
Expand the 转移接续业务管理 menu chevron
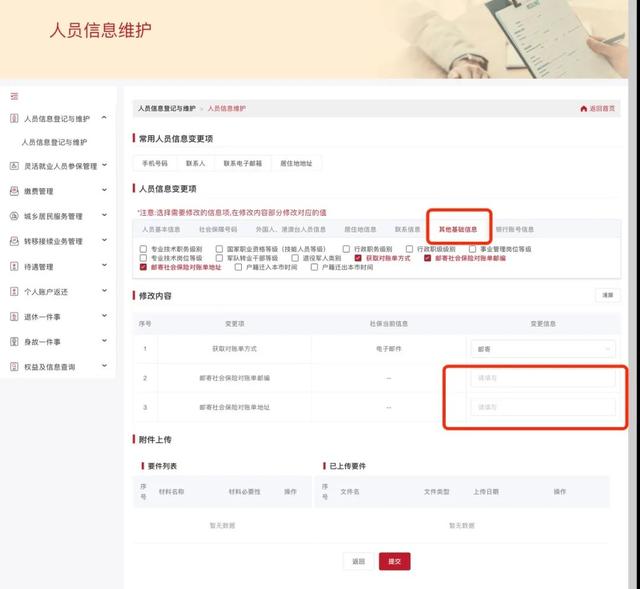point(104,240)
